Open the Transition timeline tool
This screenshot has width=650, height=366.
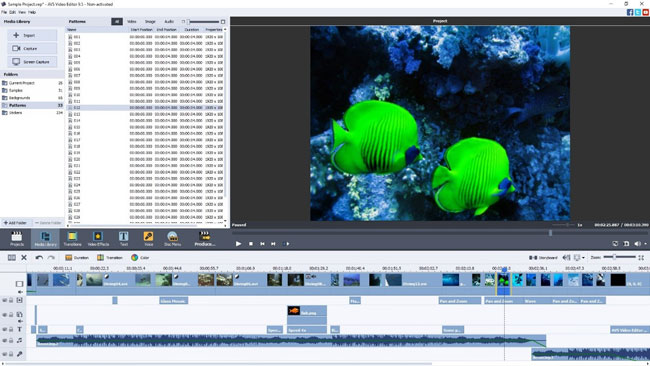pos(110,257)
